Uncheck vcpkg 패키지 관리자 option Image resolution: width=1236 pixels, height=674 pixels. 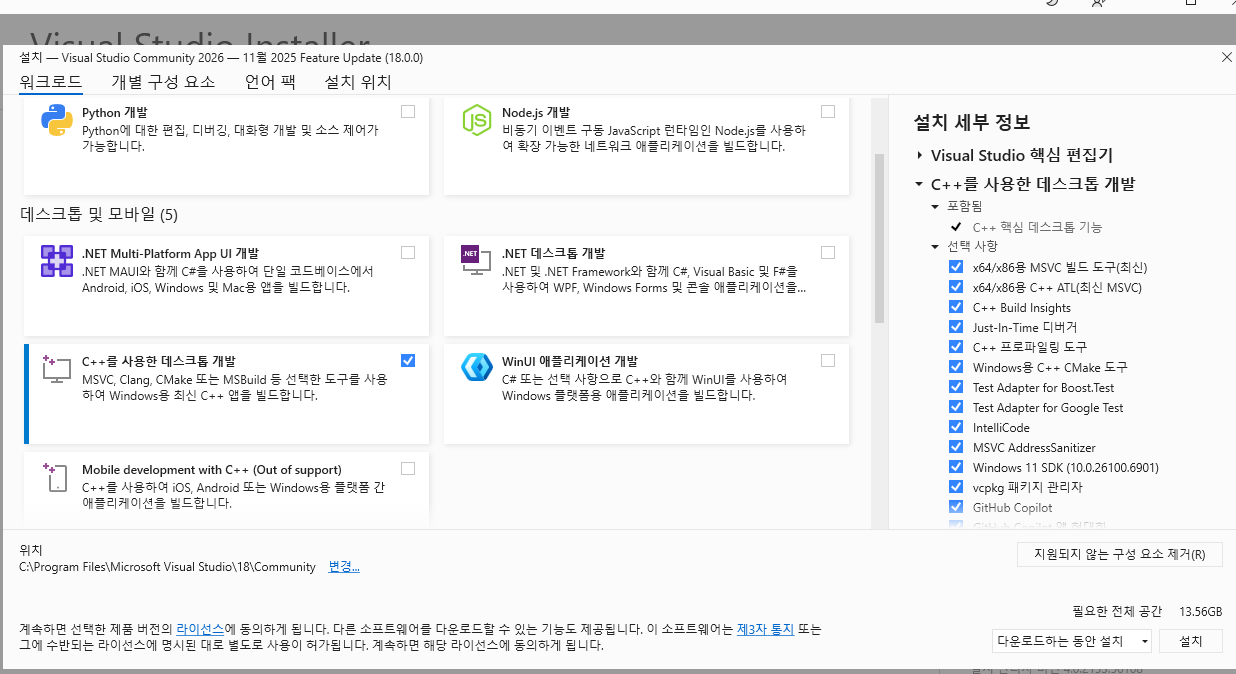coord(956,487)
